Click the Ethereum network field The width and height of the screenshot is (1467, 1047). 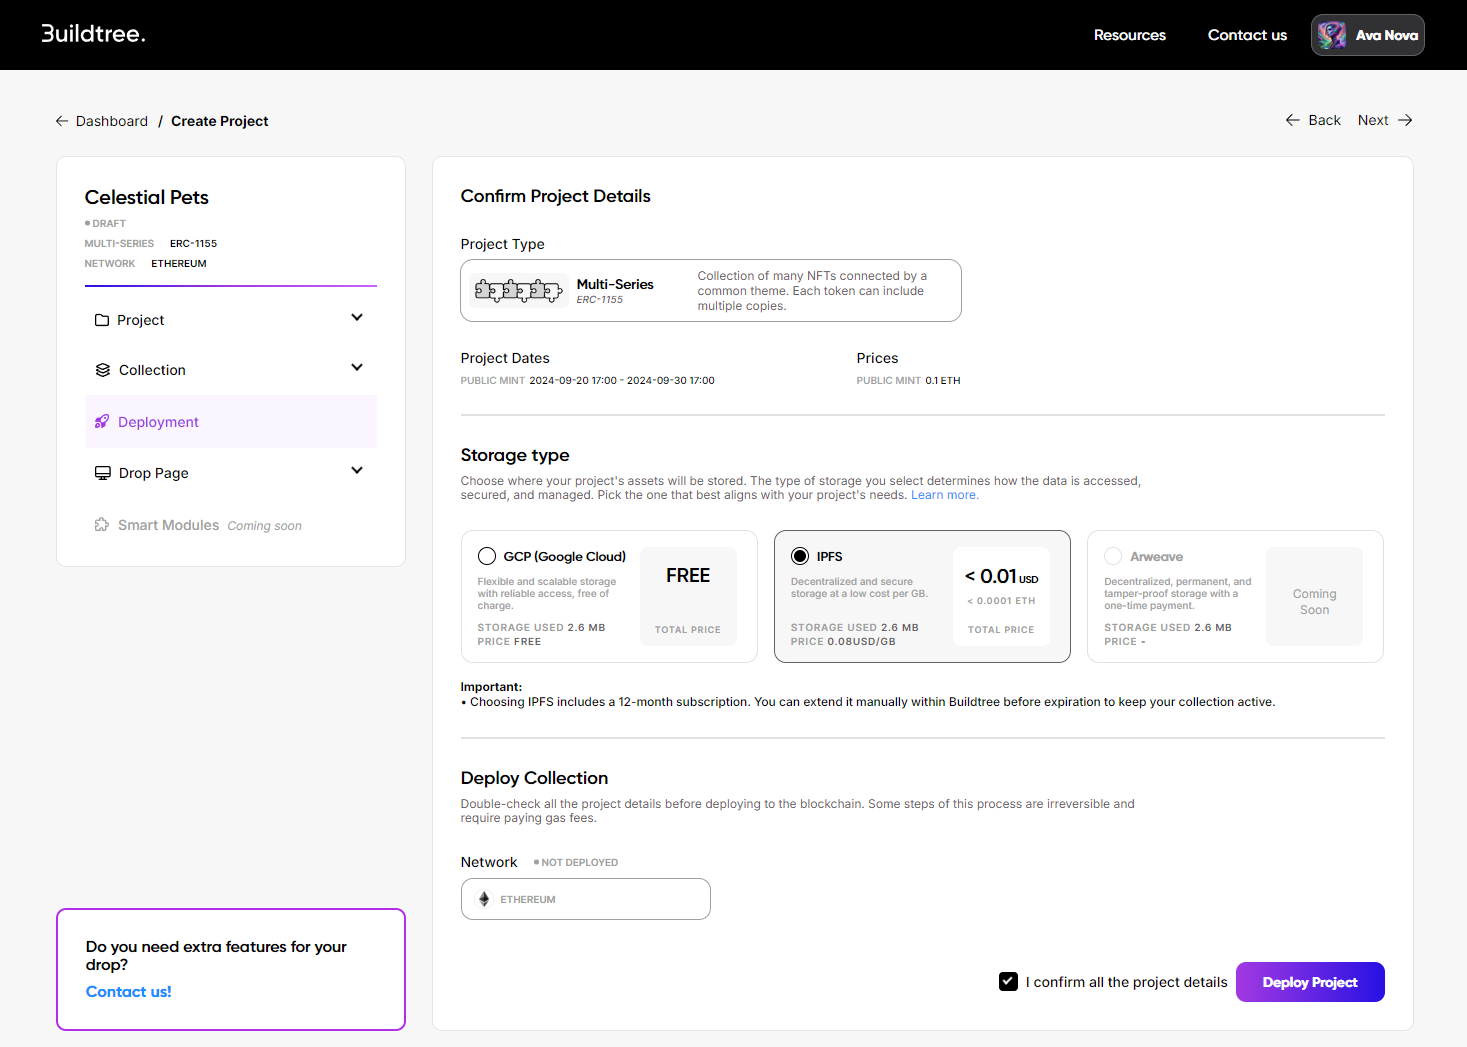585,899
